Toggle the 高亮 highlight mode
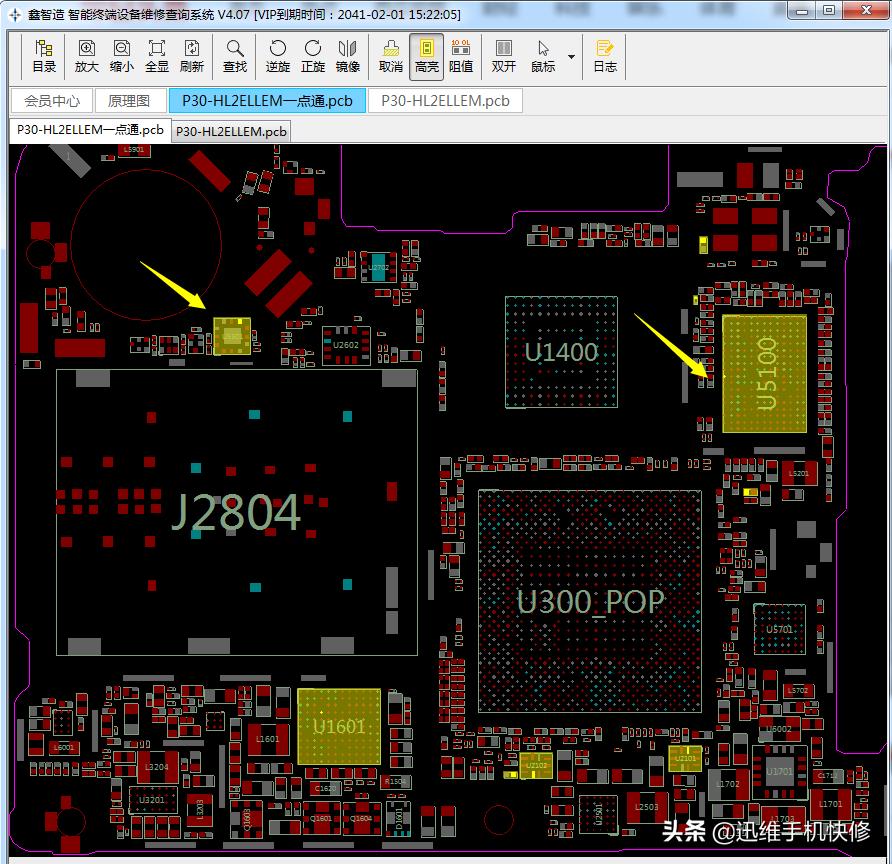The image size is (892, 864). [426, 56]
